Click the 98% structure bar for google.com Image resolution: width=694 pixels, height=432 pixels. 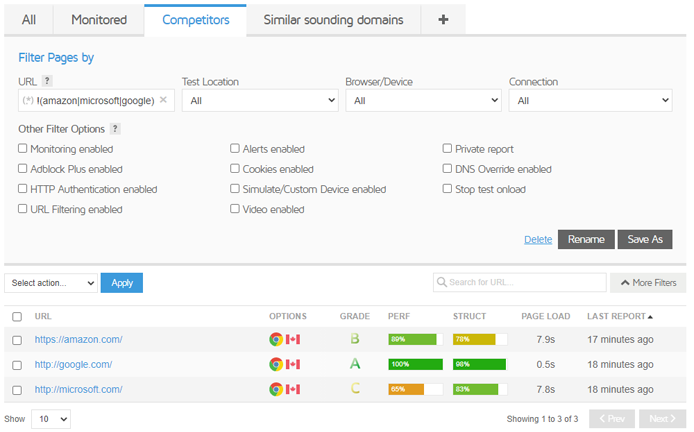pyautogui.click(x=480, y=364)
